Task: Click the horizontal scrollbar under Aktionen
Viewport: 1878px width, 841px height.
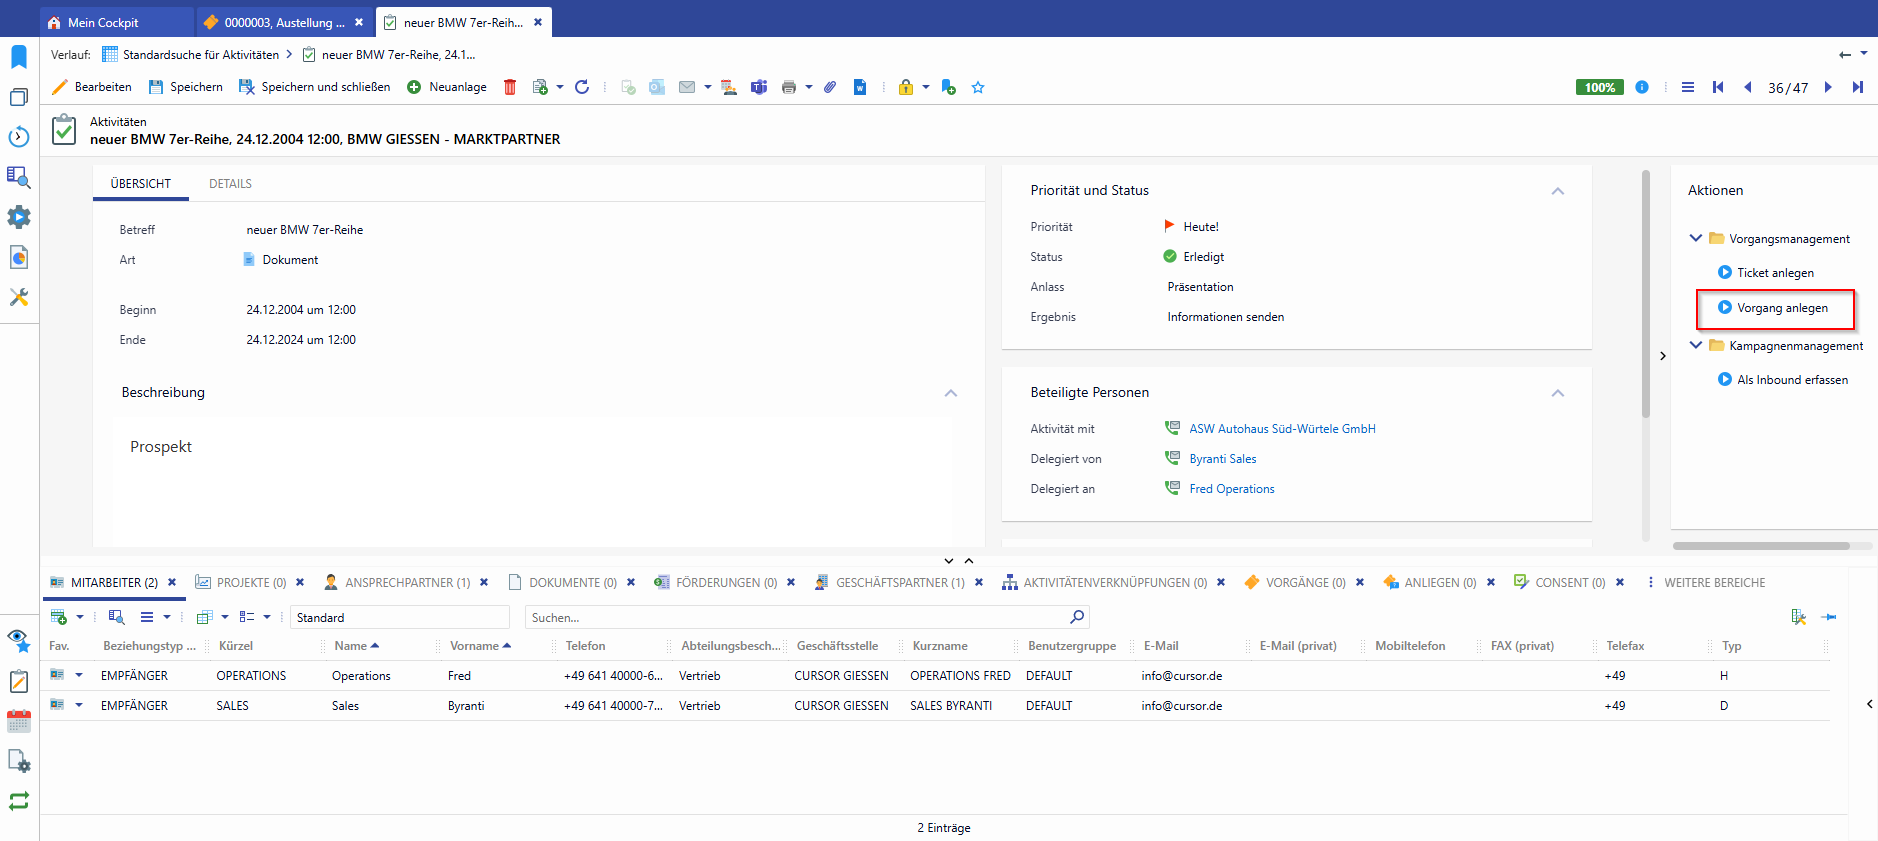Action: coord(1760,546)
